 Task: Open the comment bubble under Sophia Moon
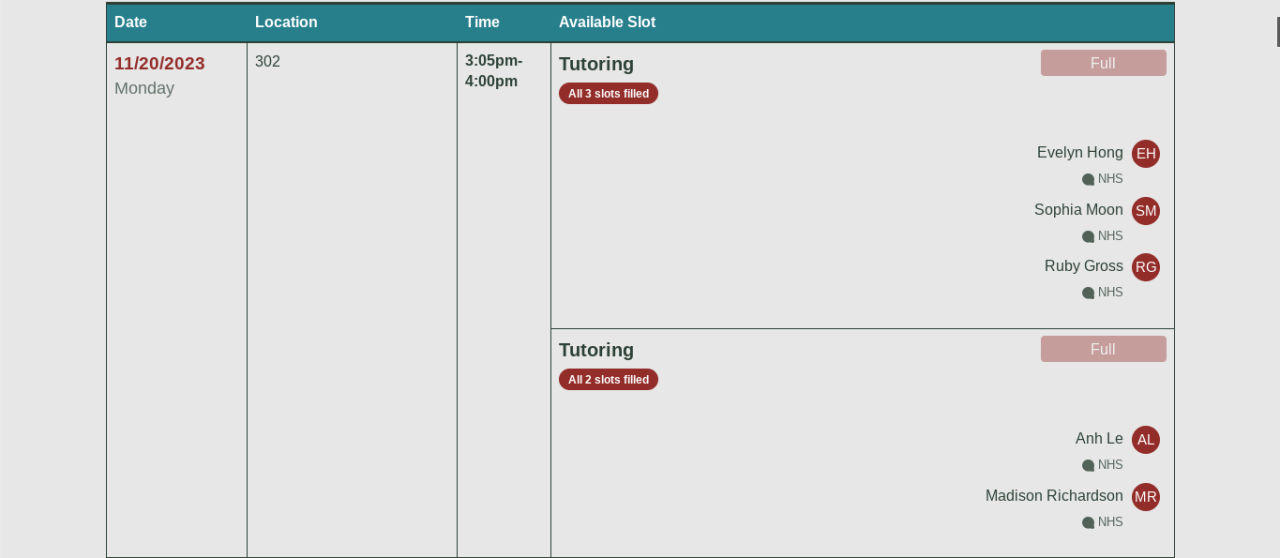1088,237
